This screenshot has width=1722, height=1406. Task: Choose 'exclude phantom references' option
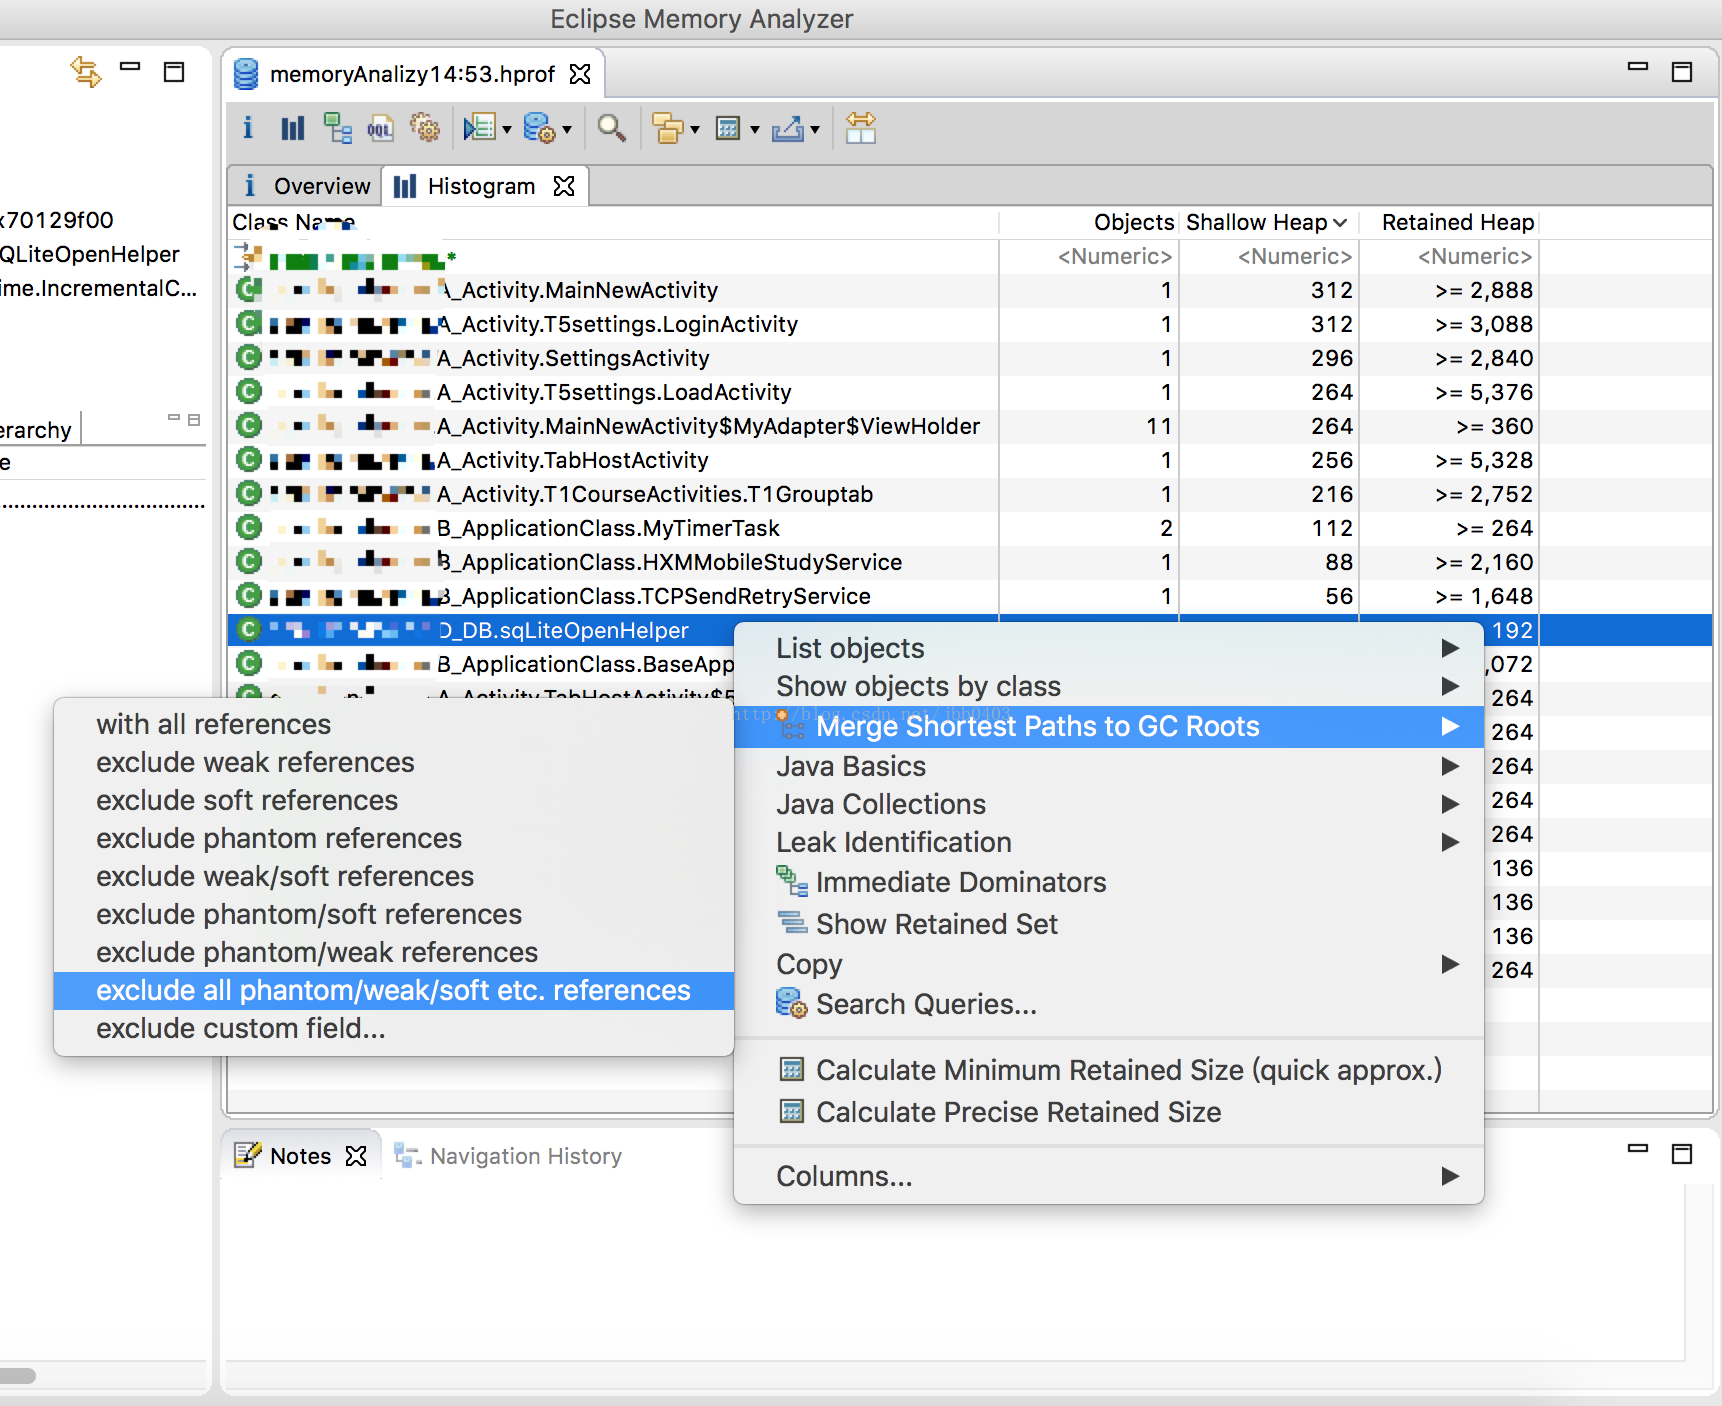394,838
